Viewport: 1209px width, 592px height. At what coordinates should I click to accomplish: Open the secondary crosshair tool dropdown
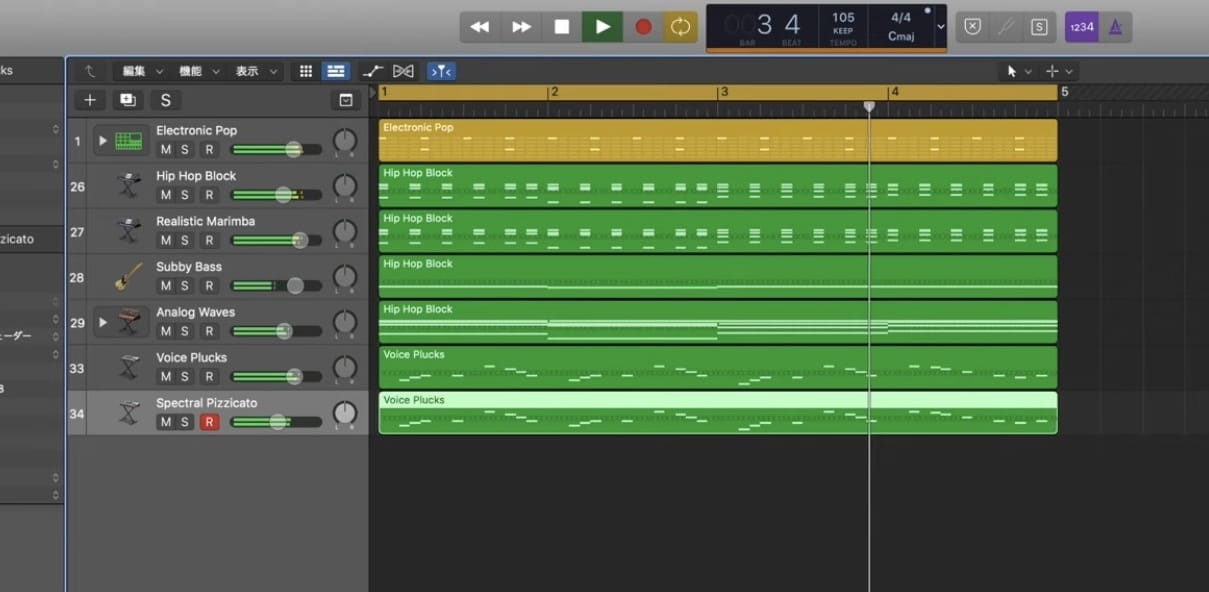(1059, 71)
